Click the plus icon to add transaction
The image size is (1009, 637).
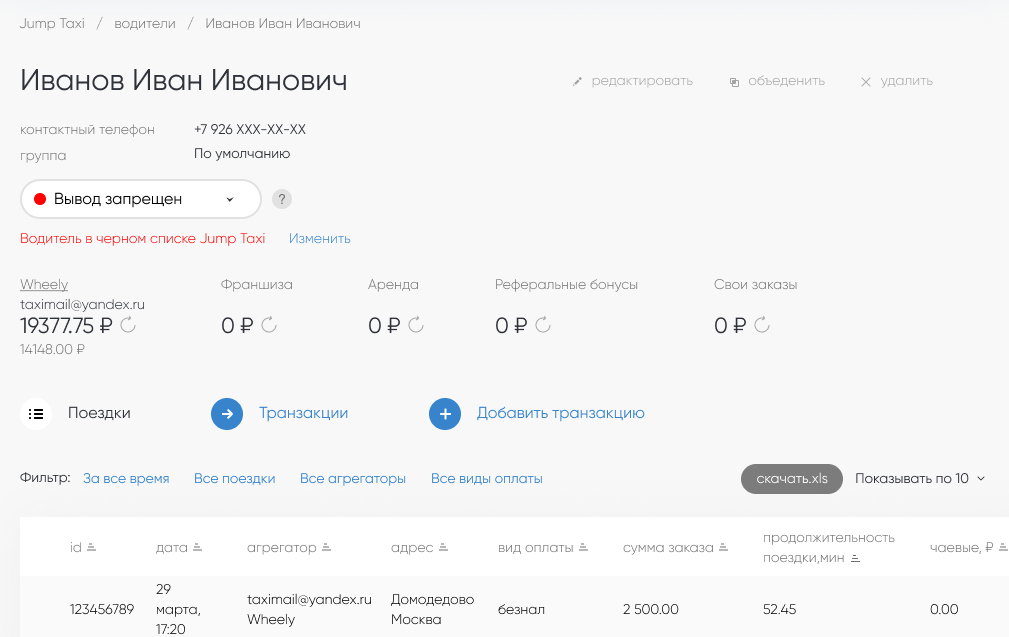445,414
